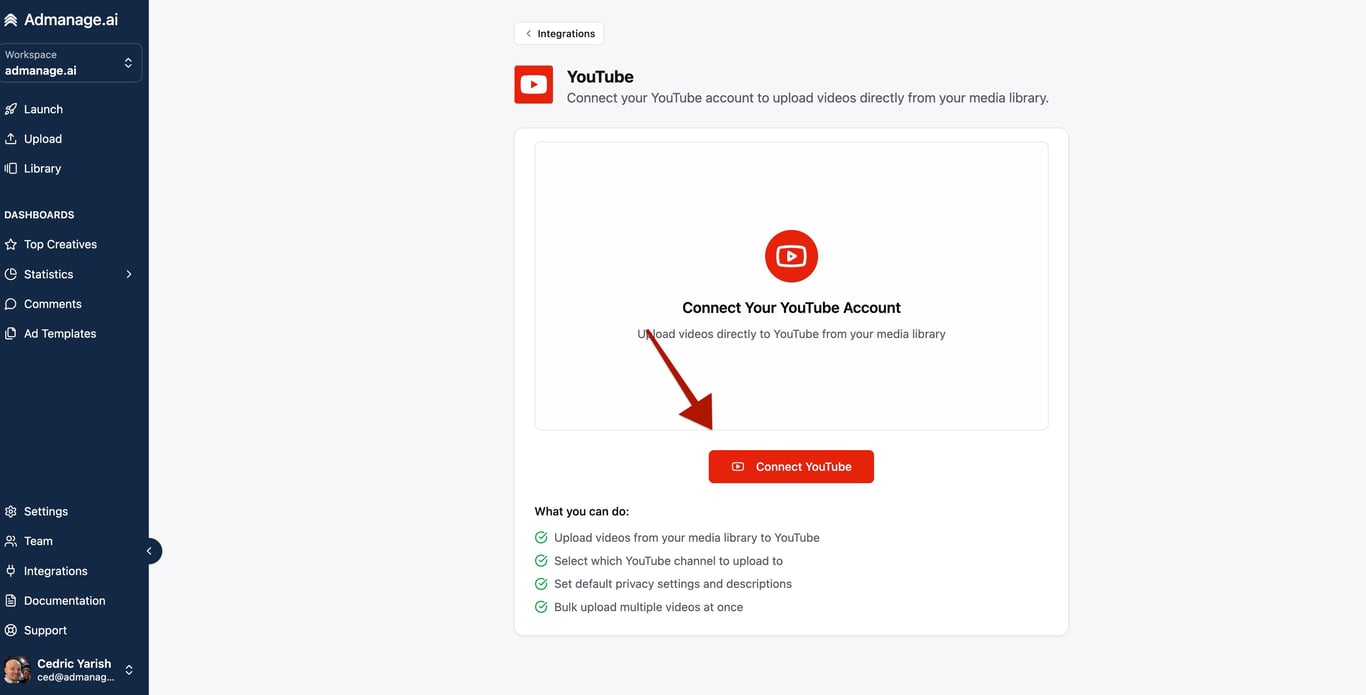The image size is (1366, 695).
Task: Click "Select which YouTube channel to upload to" text
Action: 669,561
